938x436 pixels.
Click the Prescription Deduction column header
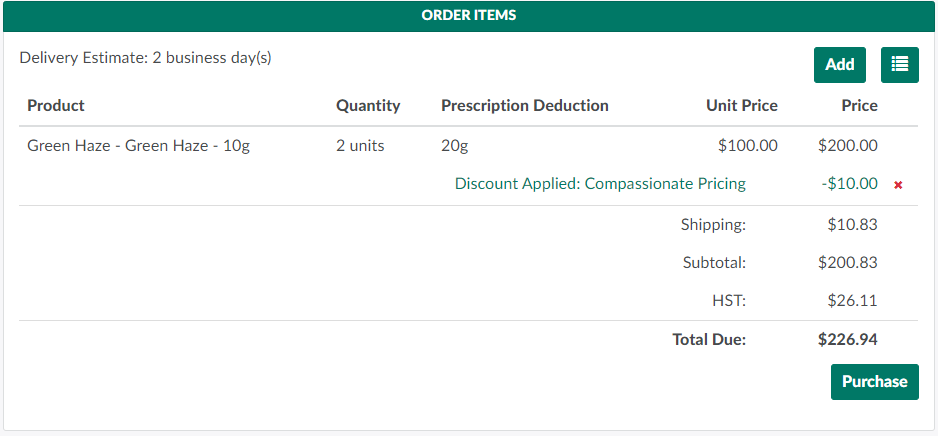(x=524, y=106)
